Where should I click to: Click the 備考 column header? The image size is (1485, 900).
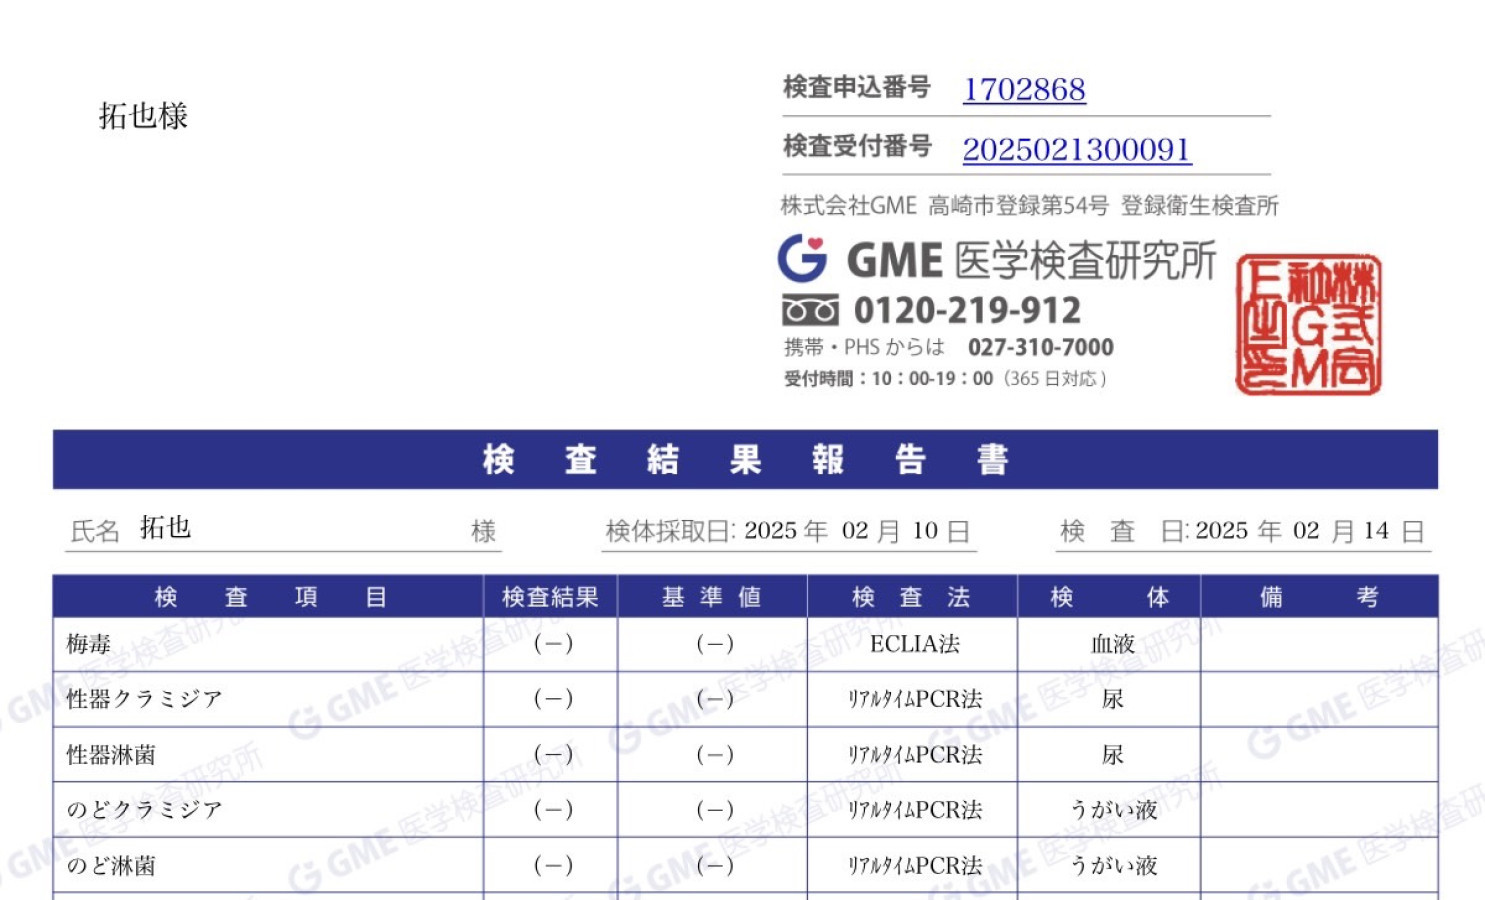[x=1319, y=597]
